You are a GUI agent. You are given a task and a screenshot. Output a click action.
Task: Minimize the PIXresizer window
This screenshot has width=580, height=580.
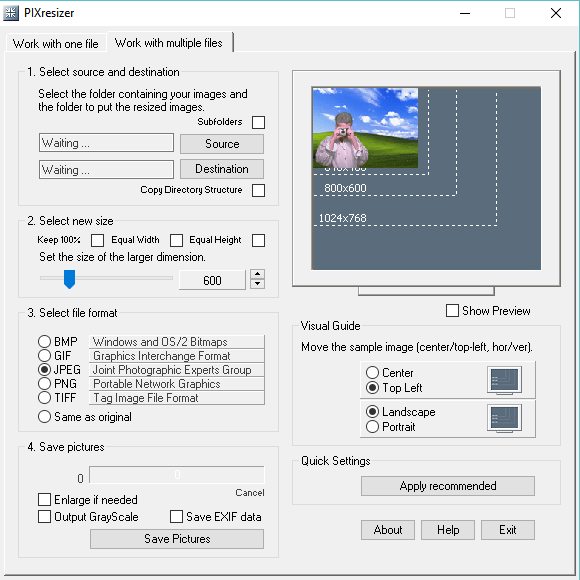465,13
